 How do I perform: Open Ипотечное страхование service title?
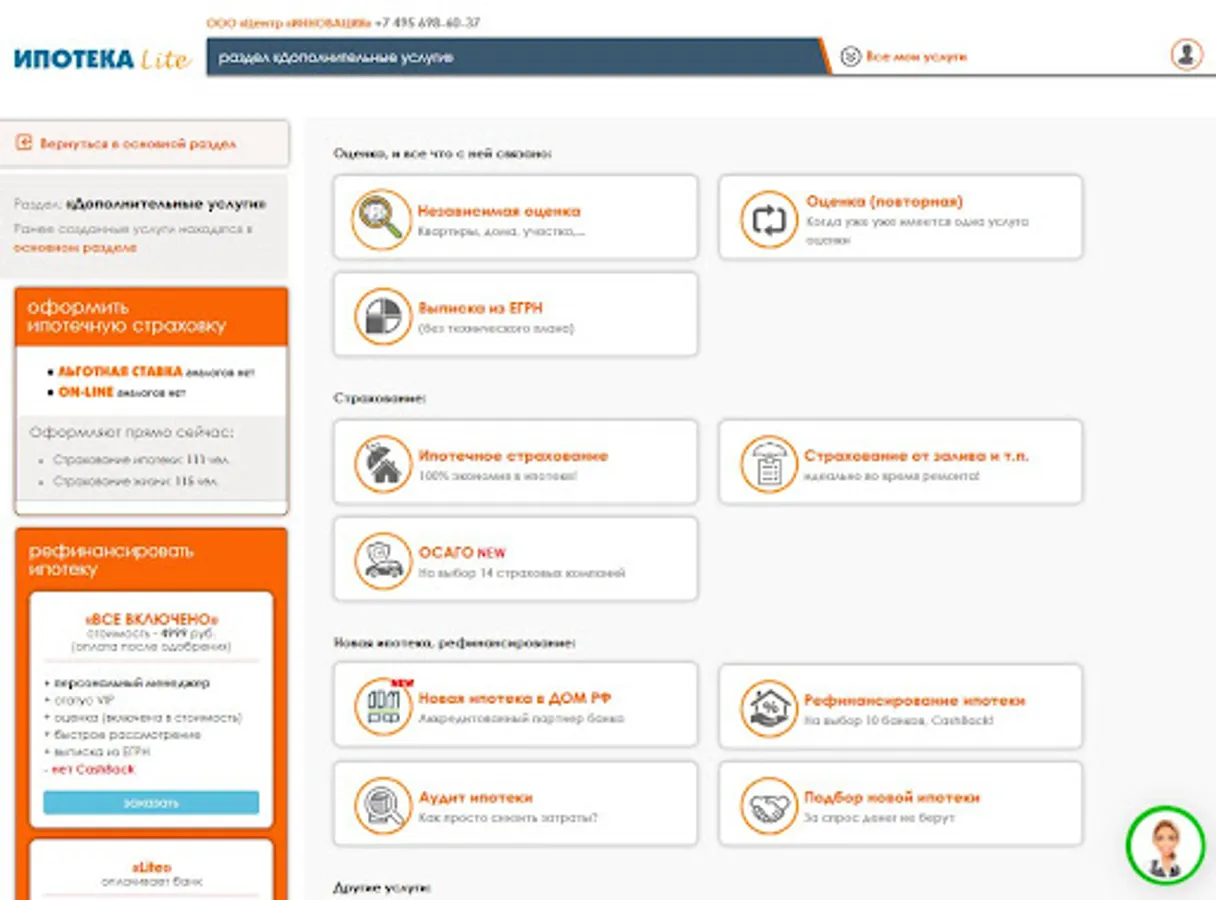(513, 456)
